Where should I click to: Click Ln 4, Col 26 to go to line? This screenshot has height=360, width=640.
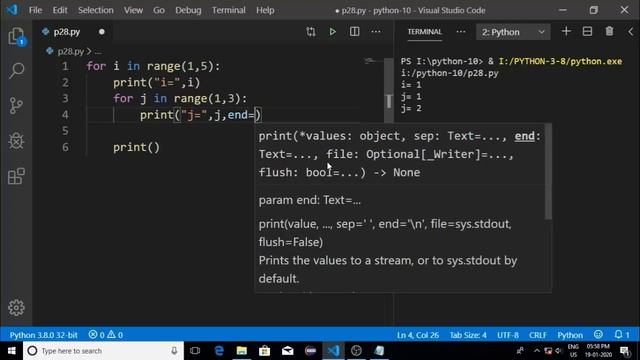418,335
